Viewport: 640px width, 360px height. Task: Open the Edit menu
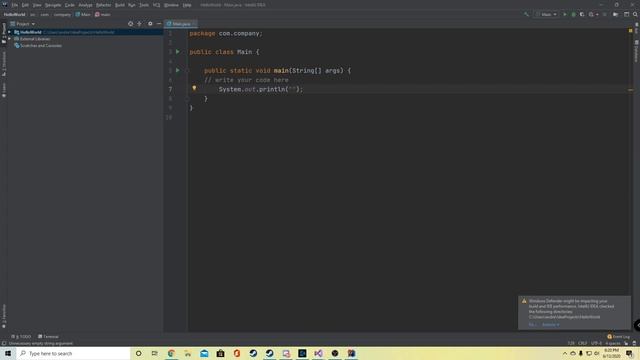(25, 5)
